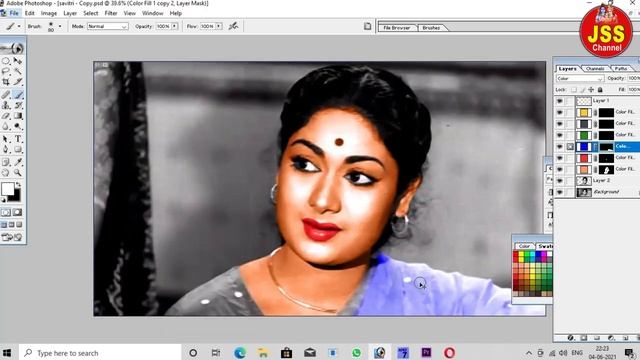Reset default foreground and background colors
640x360 pixels.
[x=4, y=200]
